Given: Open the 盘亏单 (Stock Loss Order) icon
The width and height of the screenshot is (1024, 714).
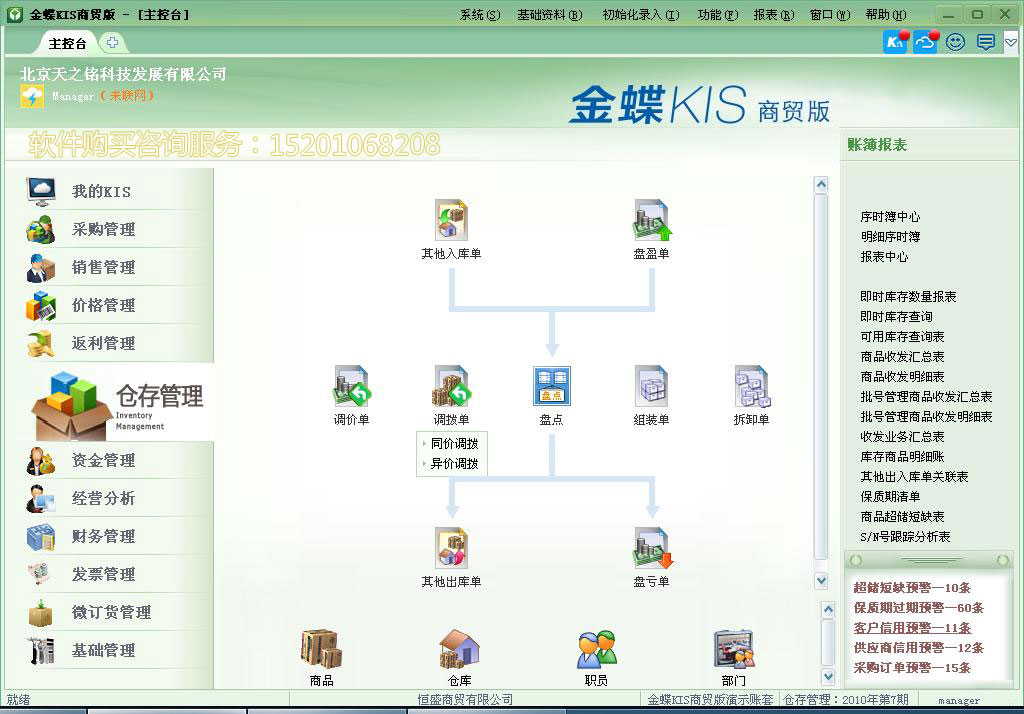Looking at the screenshot, I should click(x=652, y=550).
